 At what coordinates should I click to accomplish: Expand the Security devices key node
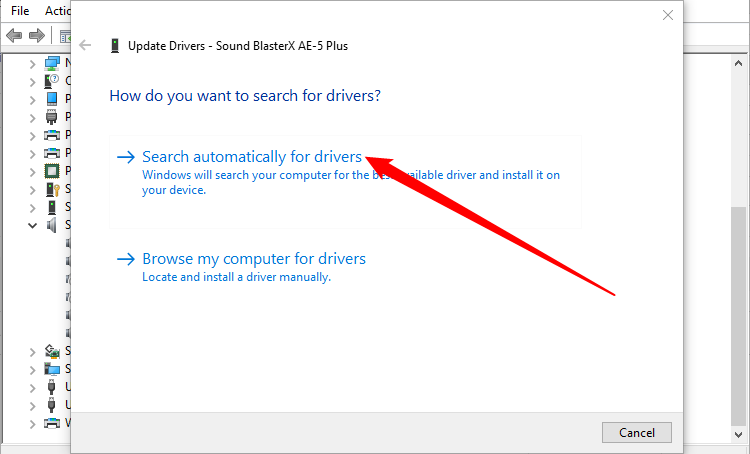point(32,190)
